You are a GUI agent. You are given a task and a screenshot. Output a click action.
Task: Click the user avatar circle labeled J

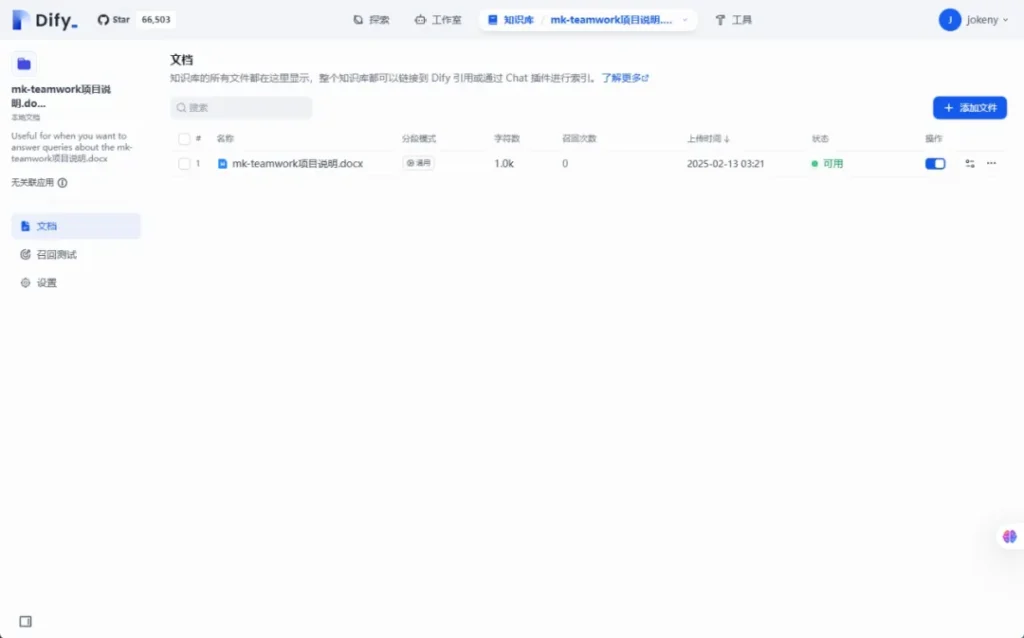pyautogui.click(x=949, y=20)
